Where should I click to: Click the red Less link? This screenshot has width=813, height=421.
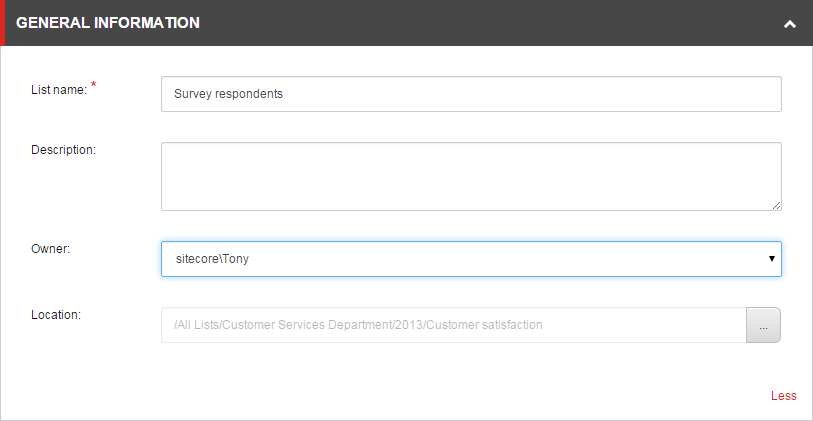[x=783, y=396]
